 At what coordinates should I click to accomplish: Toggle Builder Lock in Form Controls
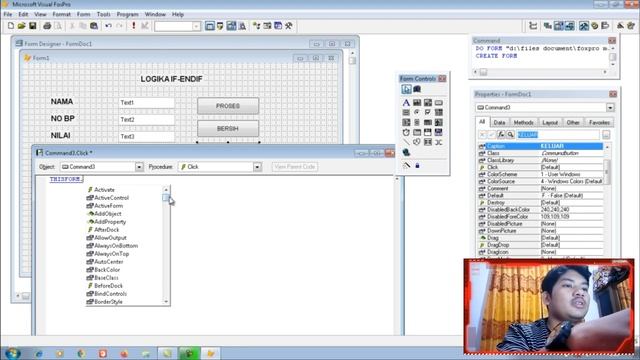click(x=406, y=165)
